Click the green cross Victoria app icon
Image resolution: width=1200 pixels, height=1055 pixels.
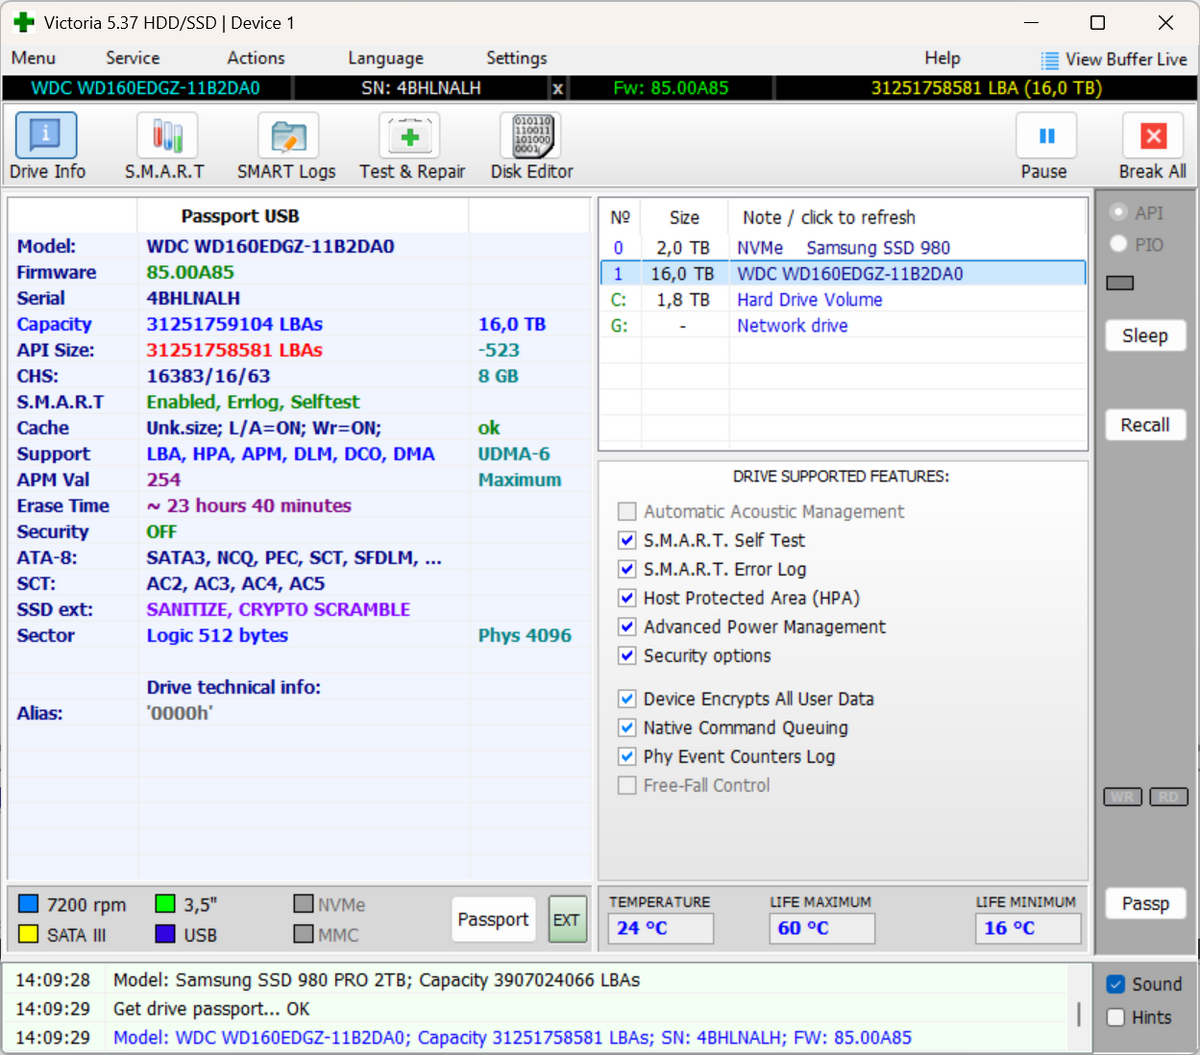[x=24, y=22]
